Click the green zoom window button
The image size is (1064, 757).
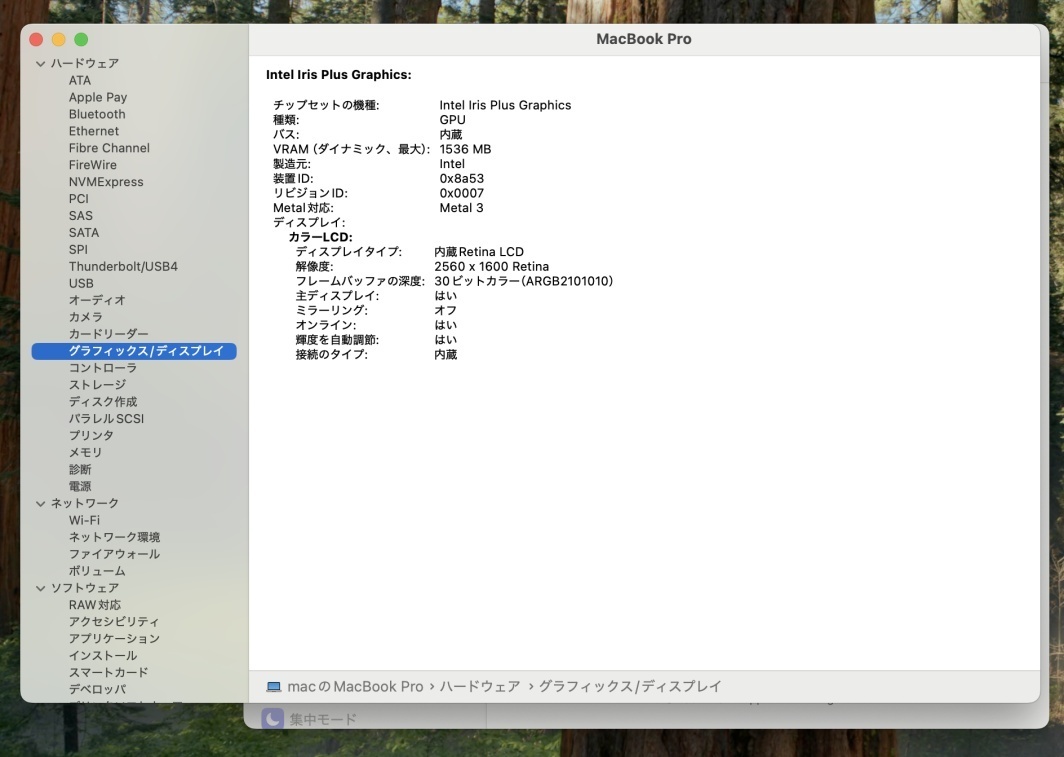pyautogui.click(x=81, y=39)
